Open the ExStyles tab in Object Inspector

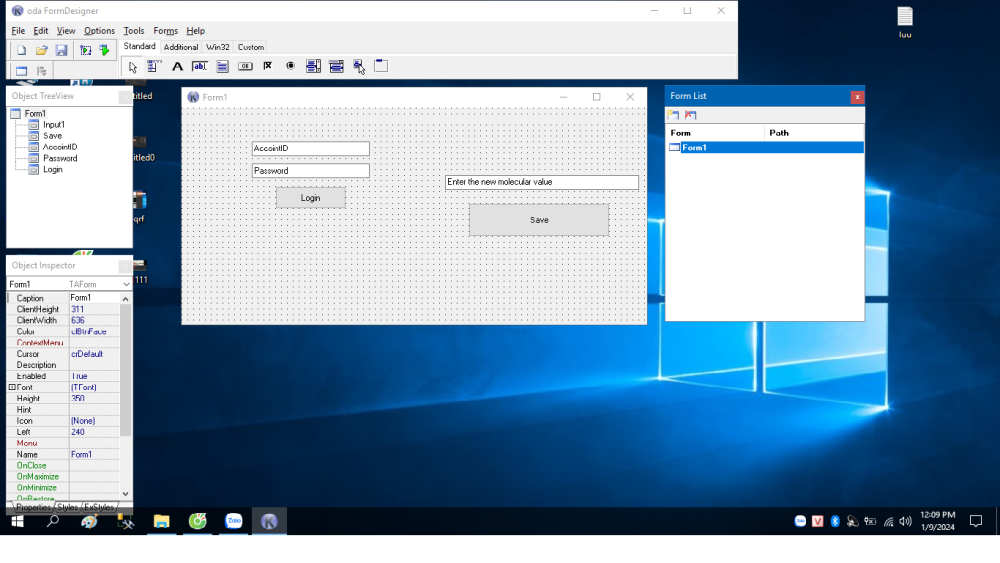(x=99, y=508)
